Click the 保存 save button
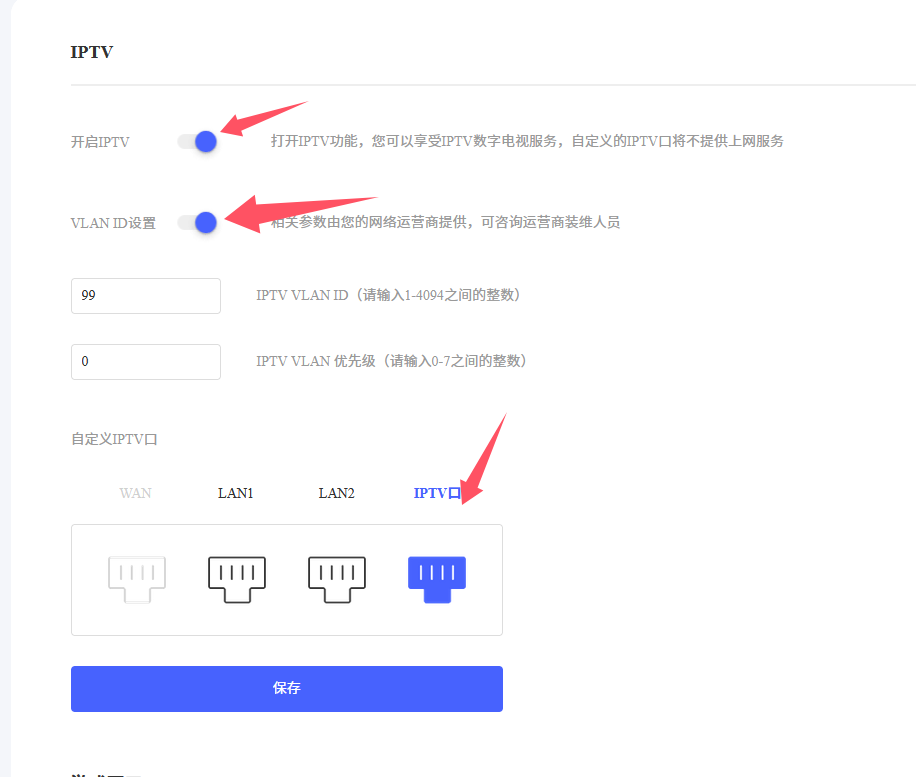The height and width of the screenshot is (777, 916). point(287,689)
